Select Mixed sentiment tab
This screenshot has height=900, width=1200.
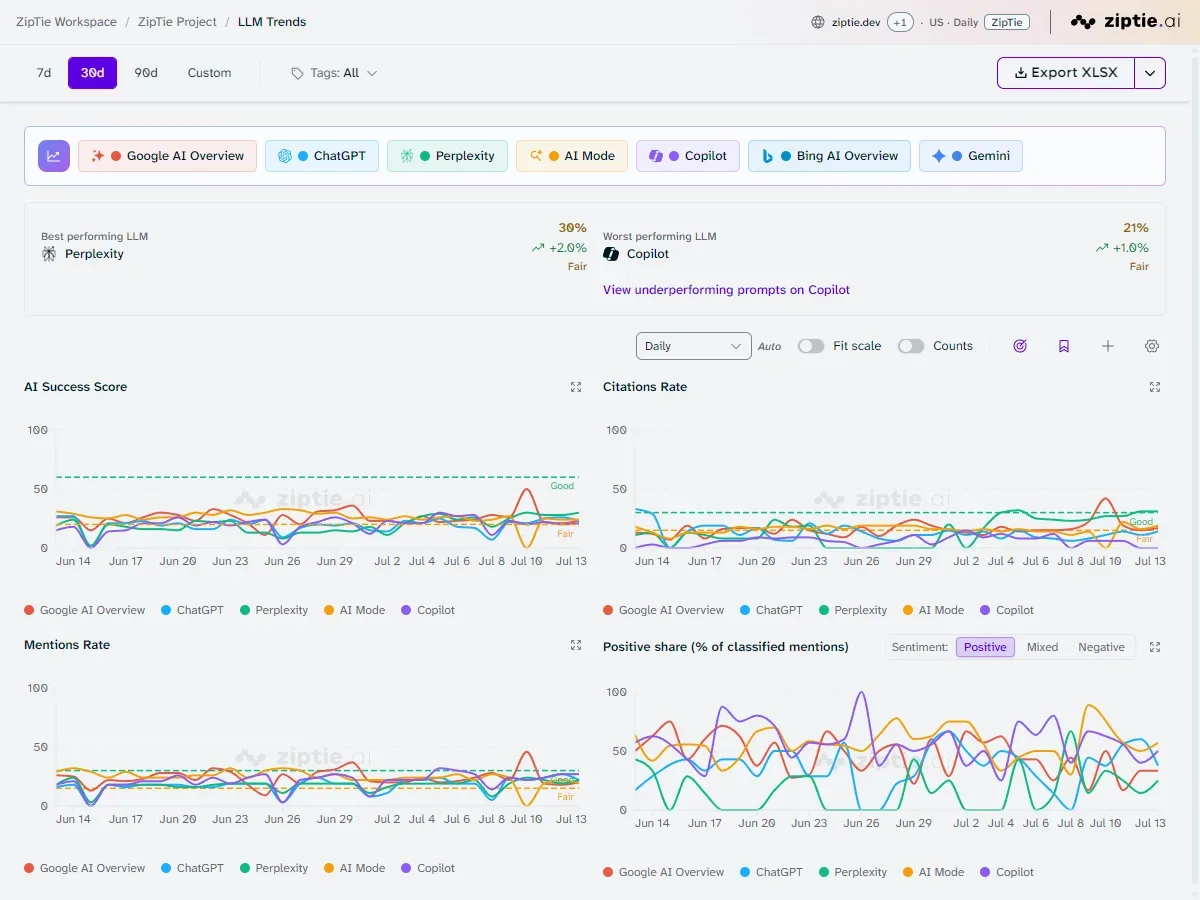1042,647
